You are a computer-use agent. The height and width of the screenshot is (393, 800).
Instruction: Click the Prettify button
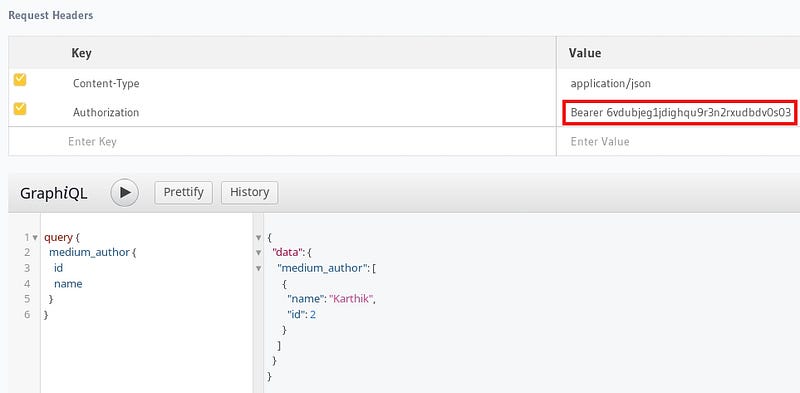tap(184, 192)
